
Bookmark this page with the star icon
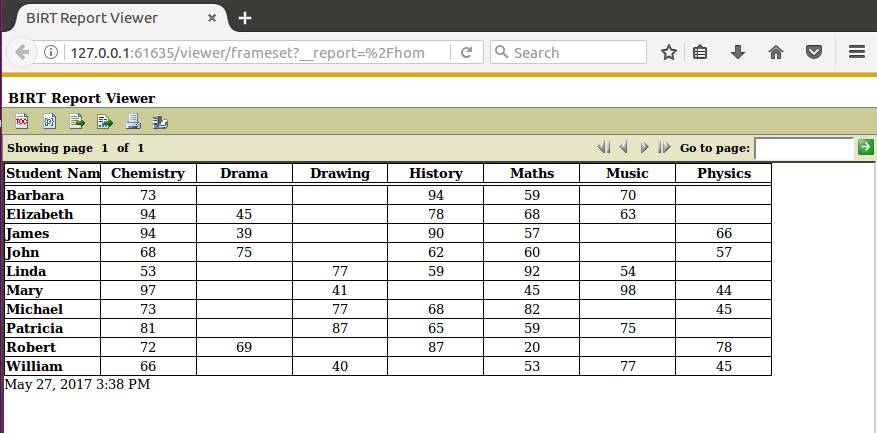(668, 53)
